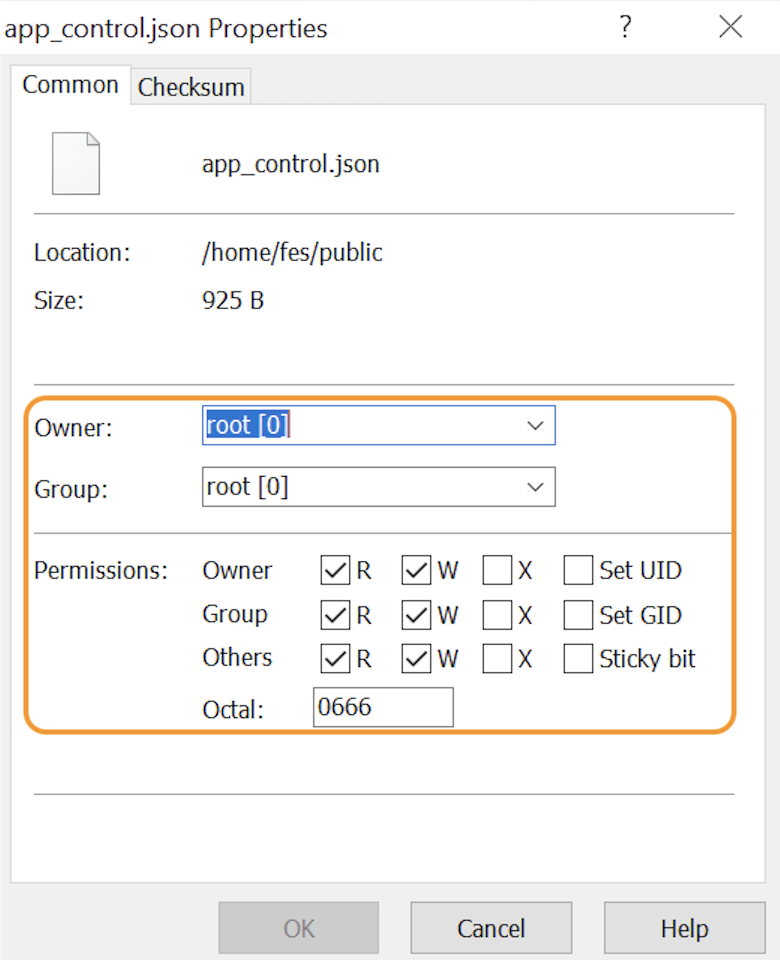Enable Owner execute permission
The image size is (780, 960).
click(497, 571)
